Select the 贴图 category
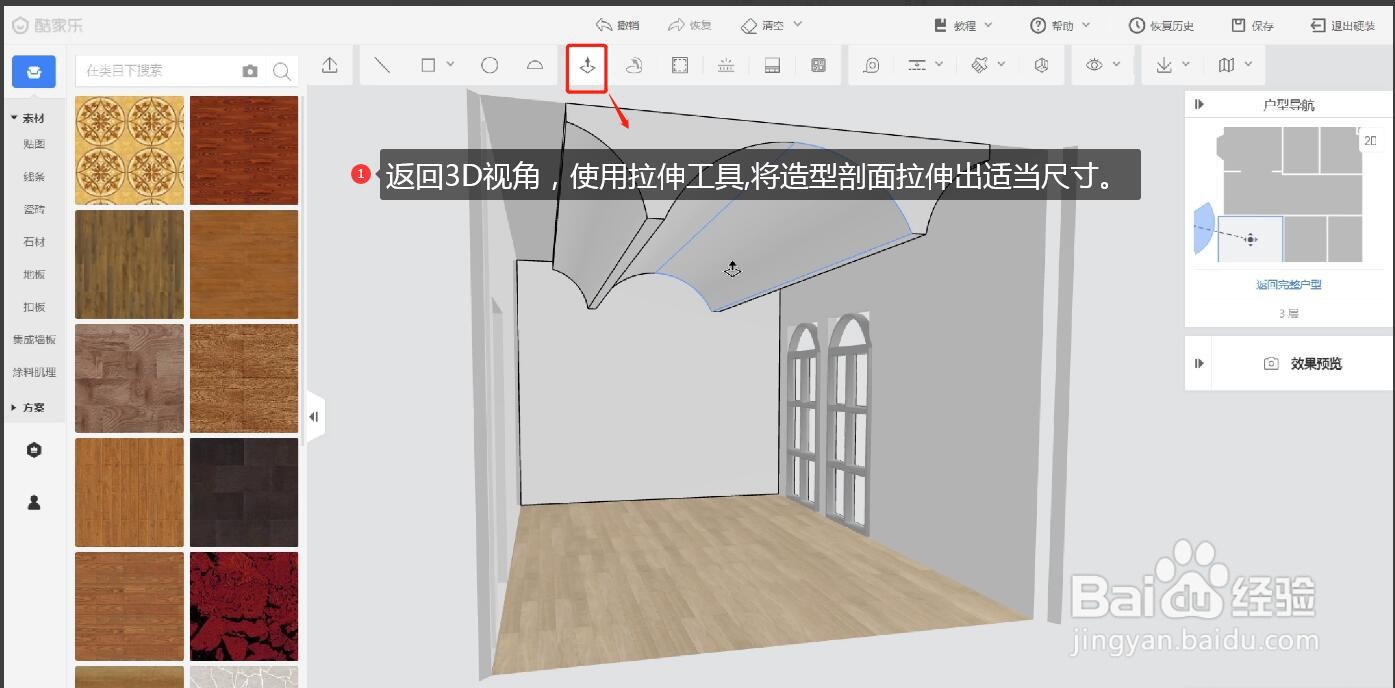 34,144
